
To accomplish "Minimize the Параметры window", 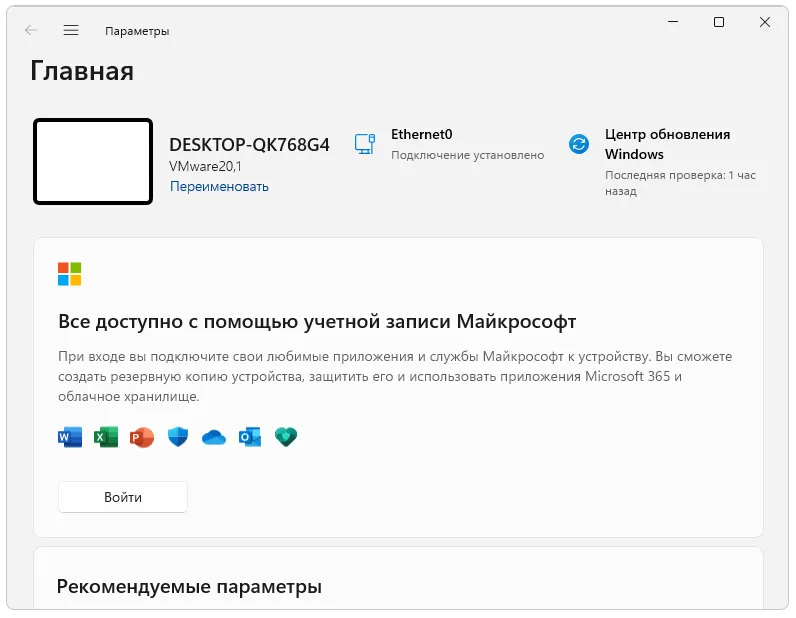I will (x=673, y=22).
